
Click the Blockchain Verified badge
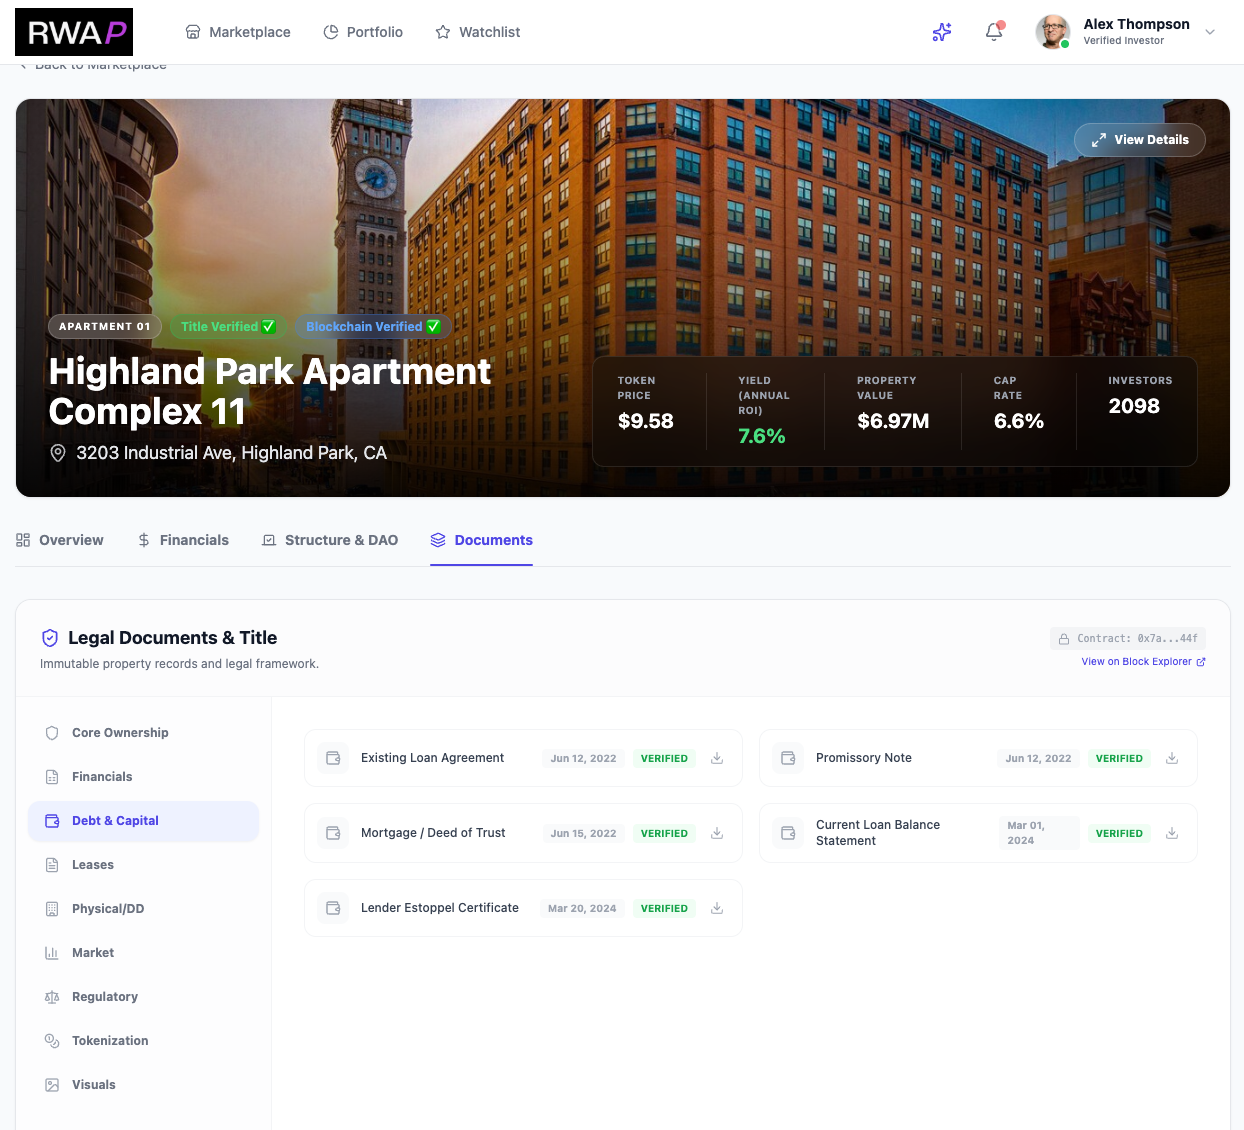click(x=372, y=327)
